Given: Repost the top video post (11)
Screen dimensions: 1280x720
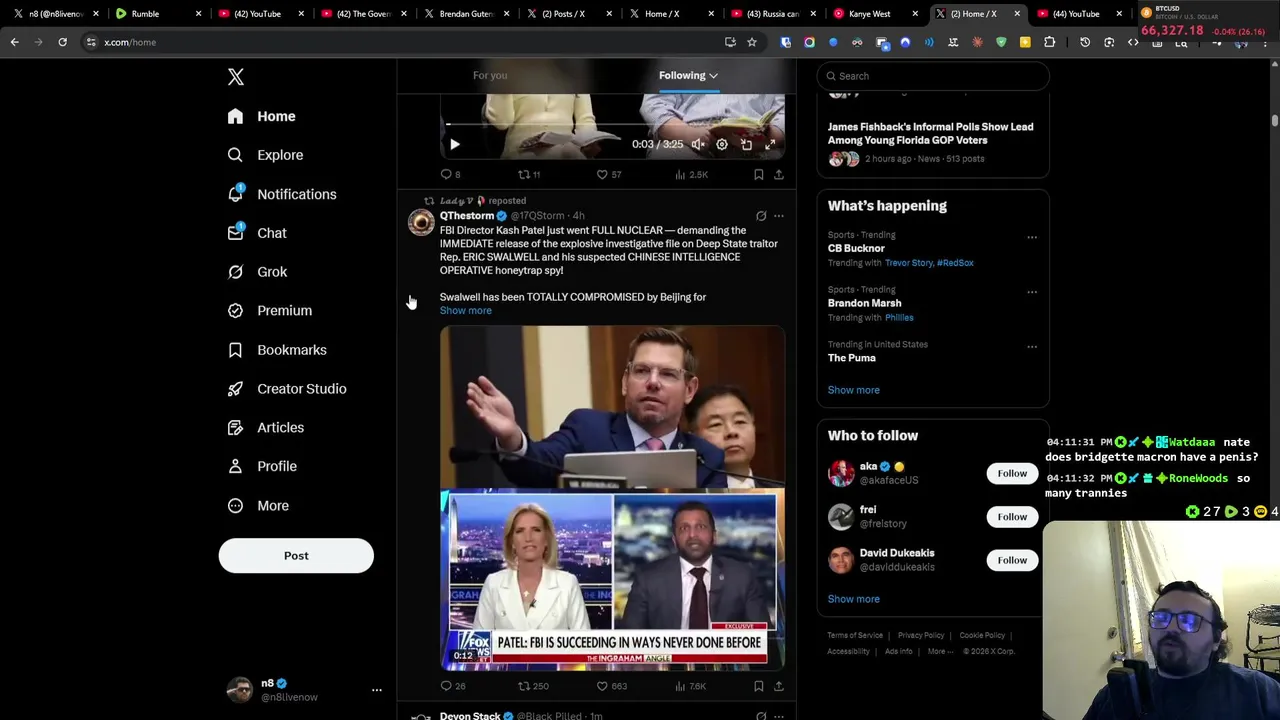Looking at the screenshot, I should tap(529, 174).
